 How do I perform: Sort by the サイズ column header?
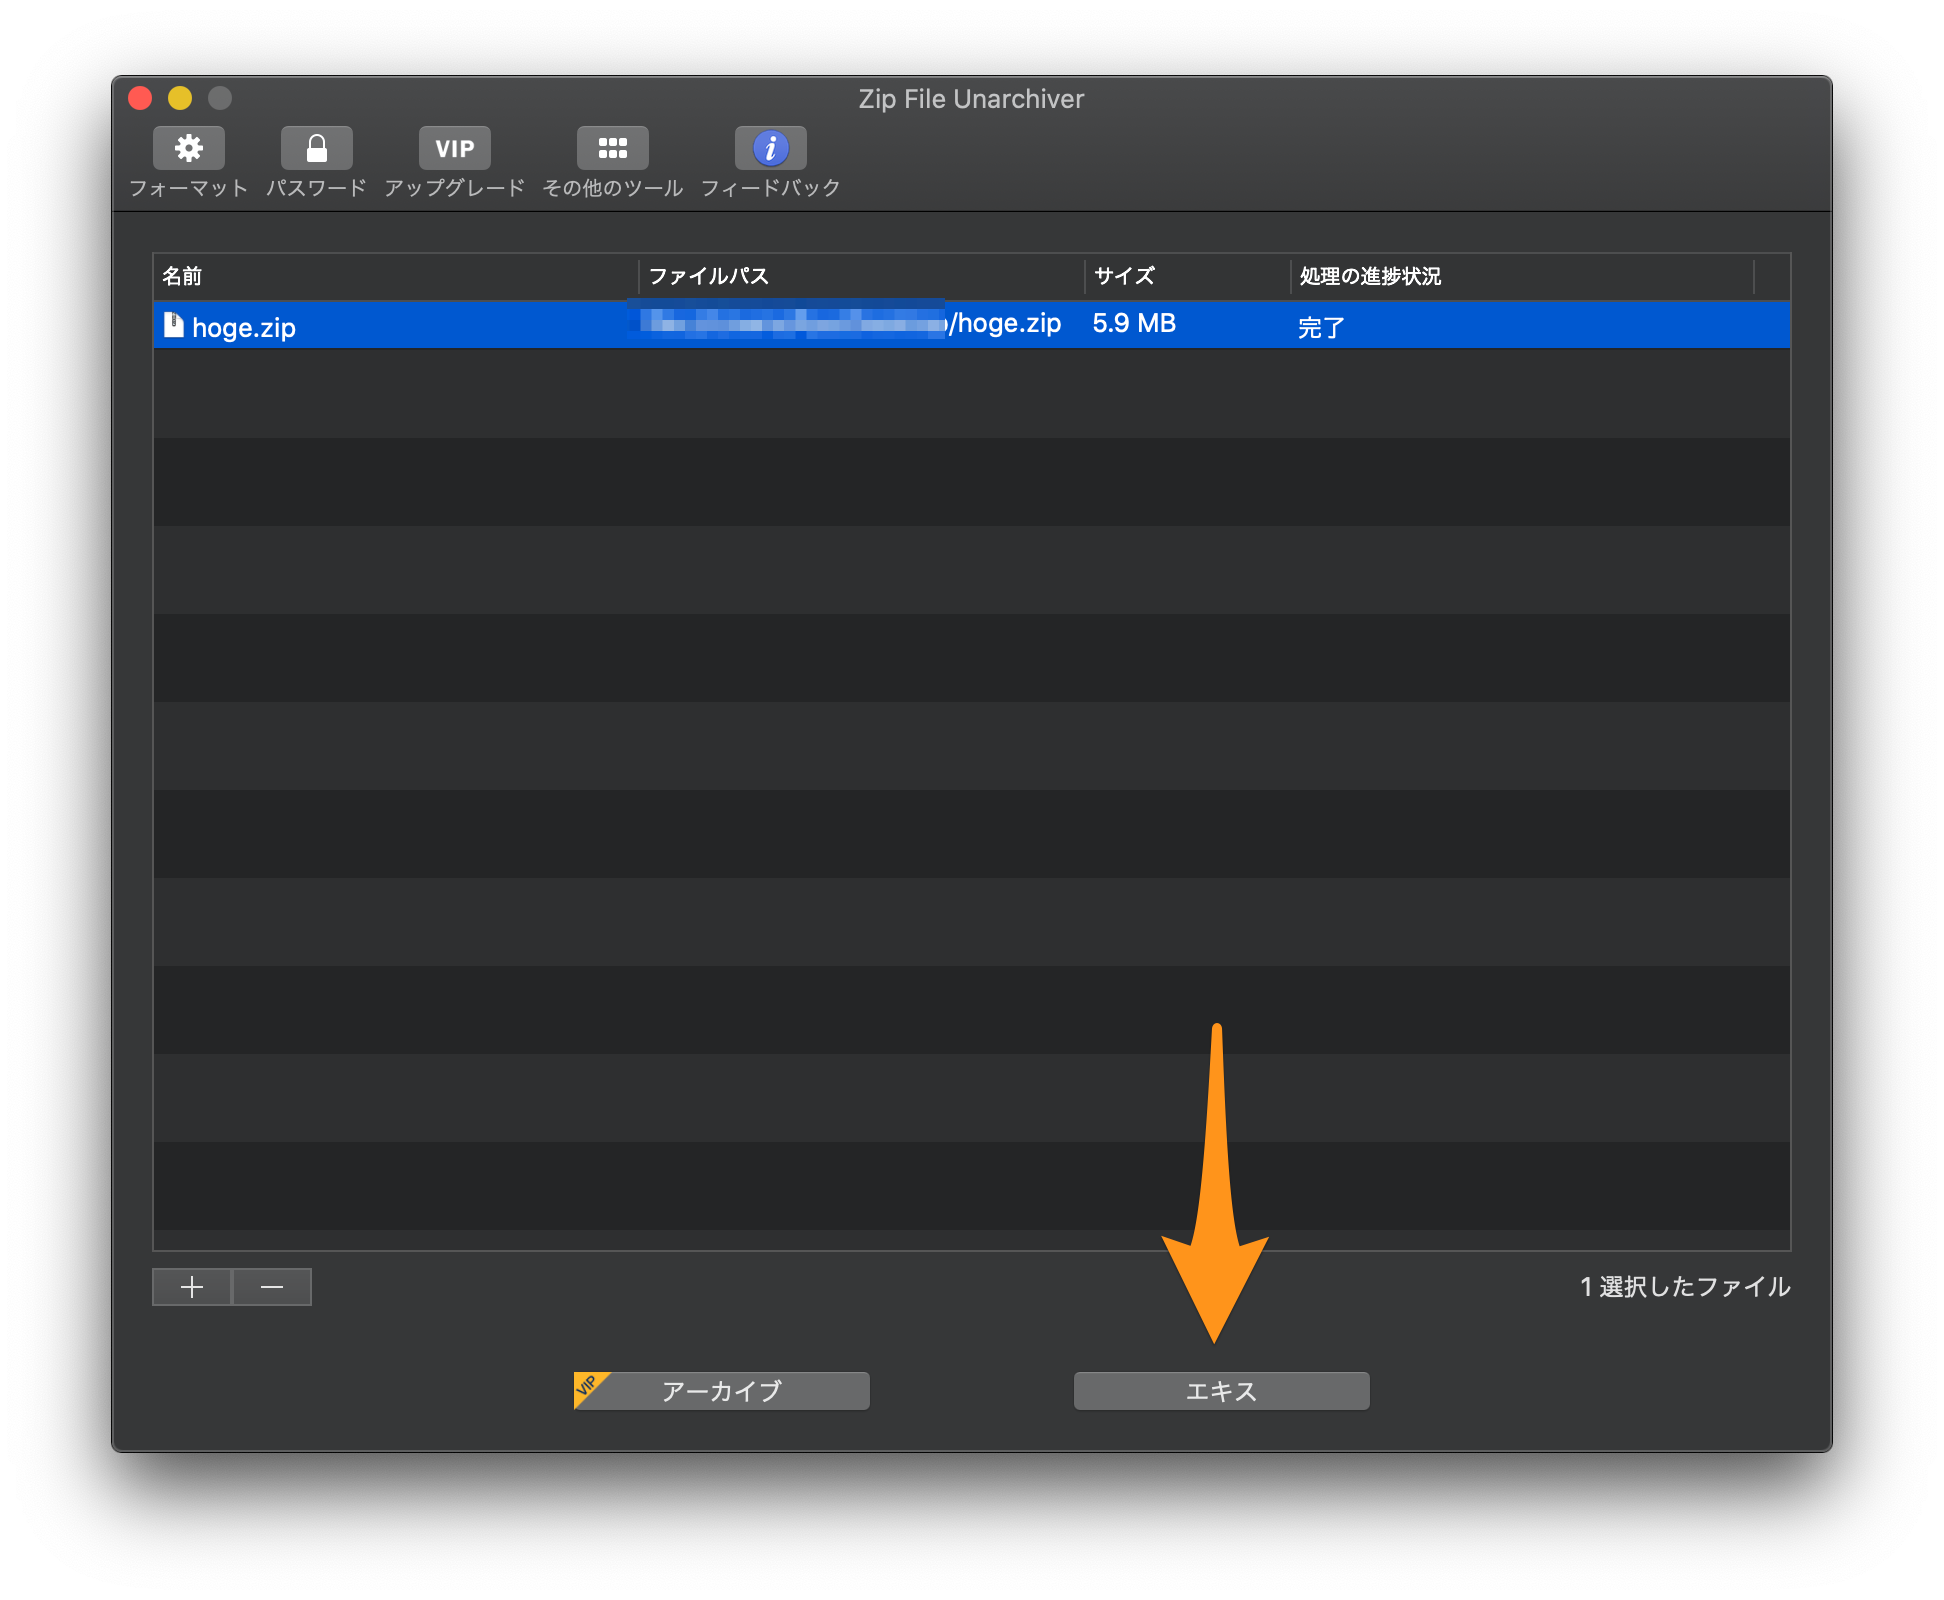click(1187, 276)
